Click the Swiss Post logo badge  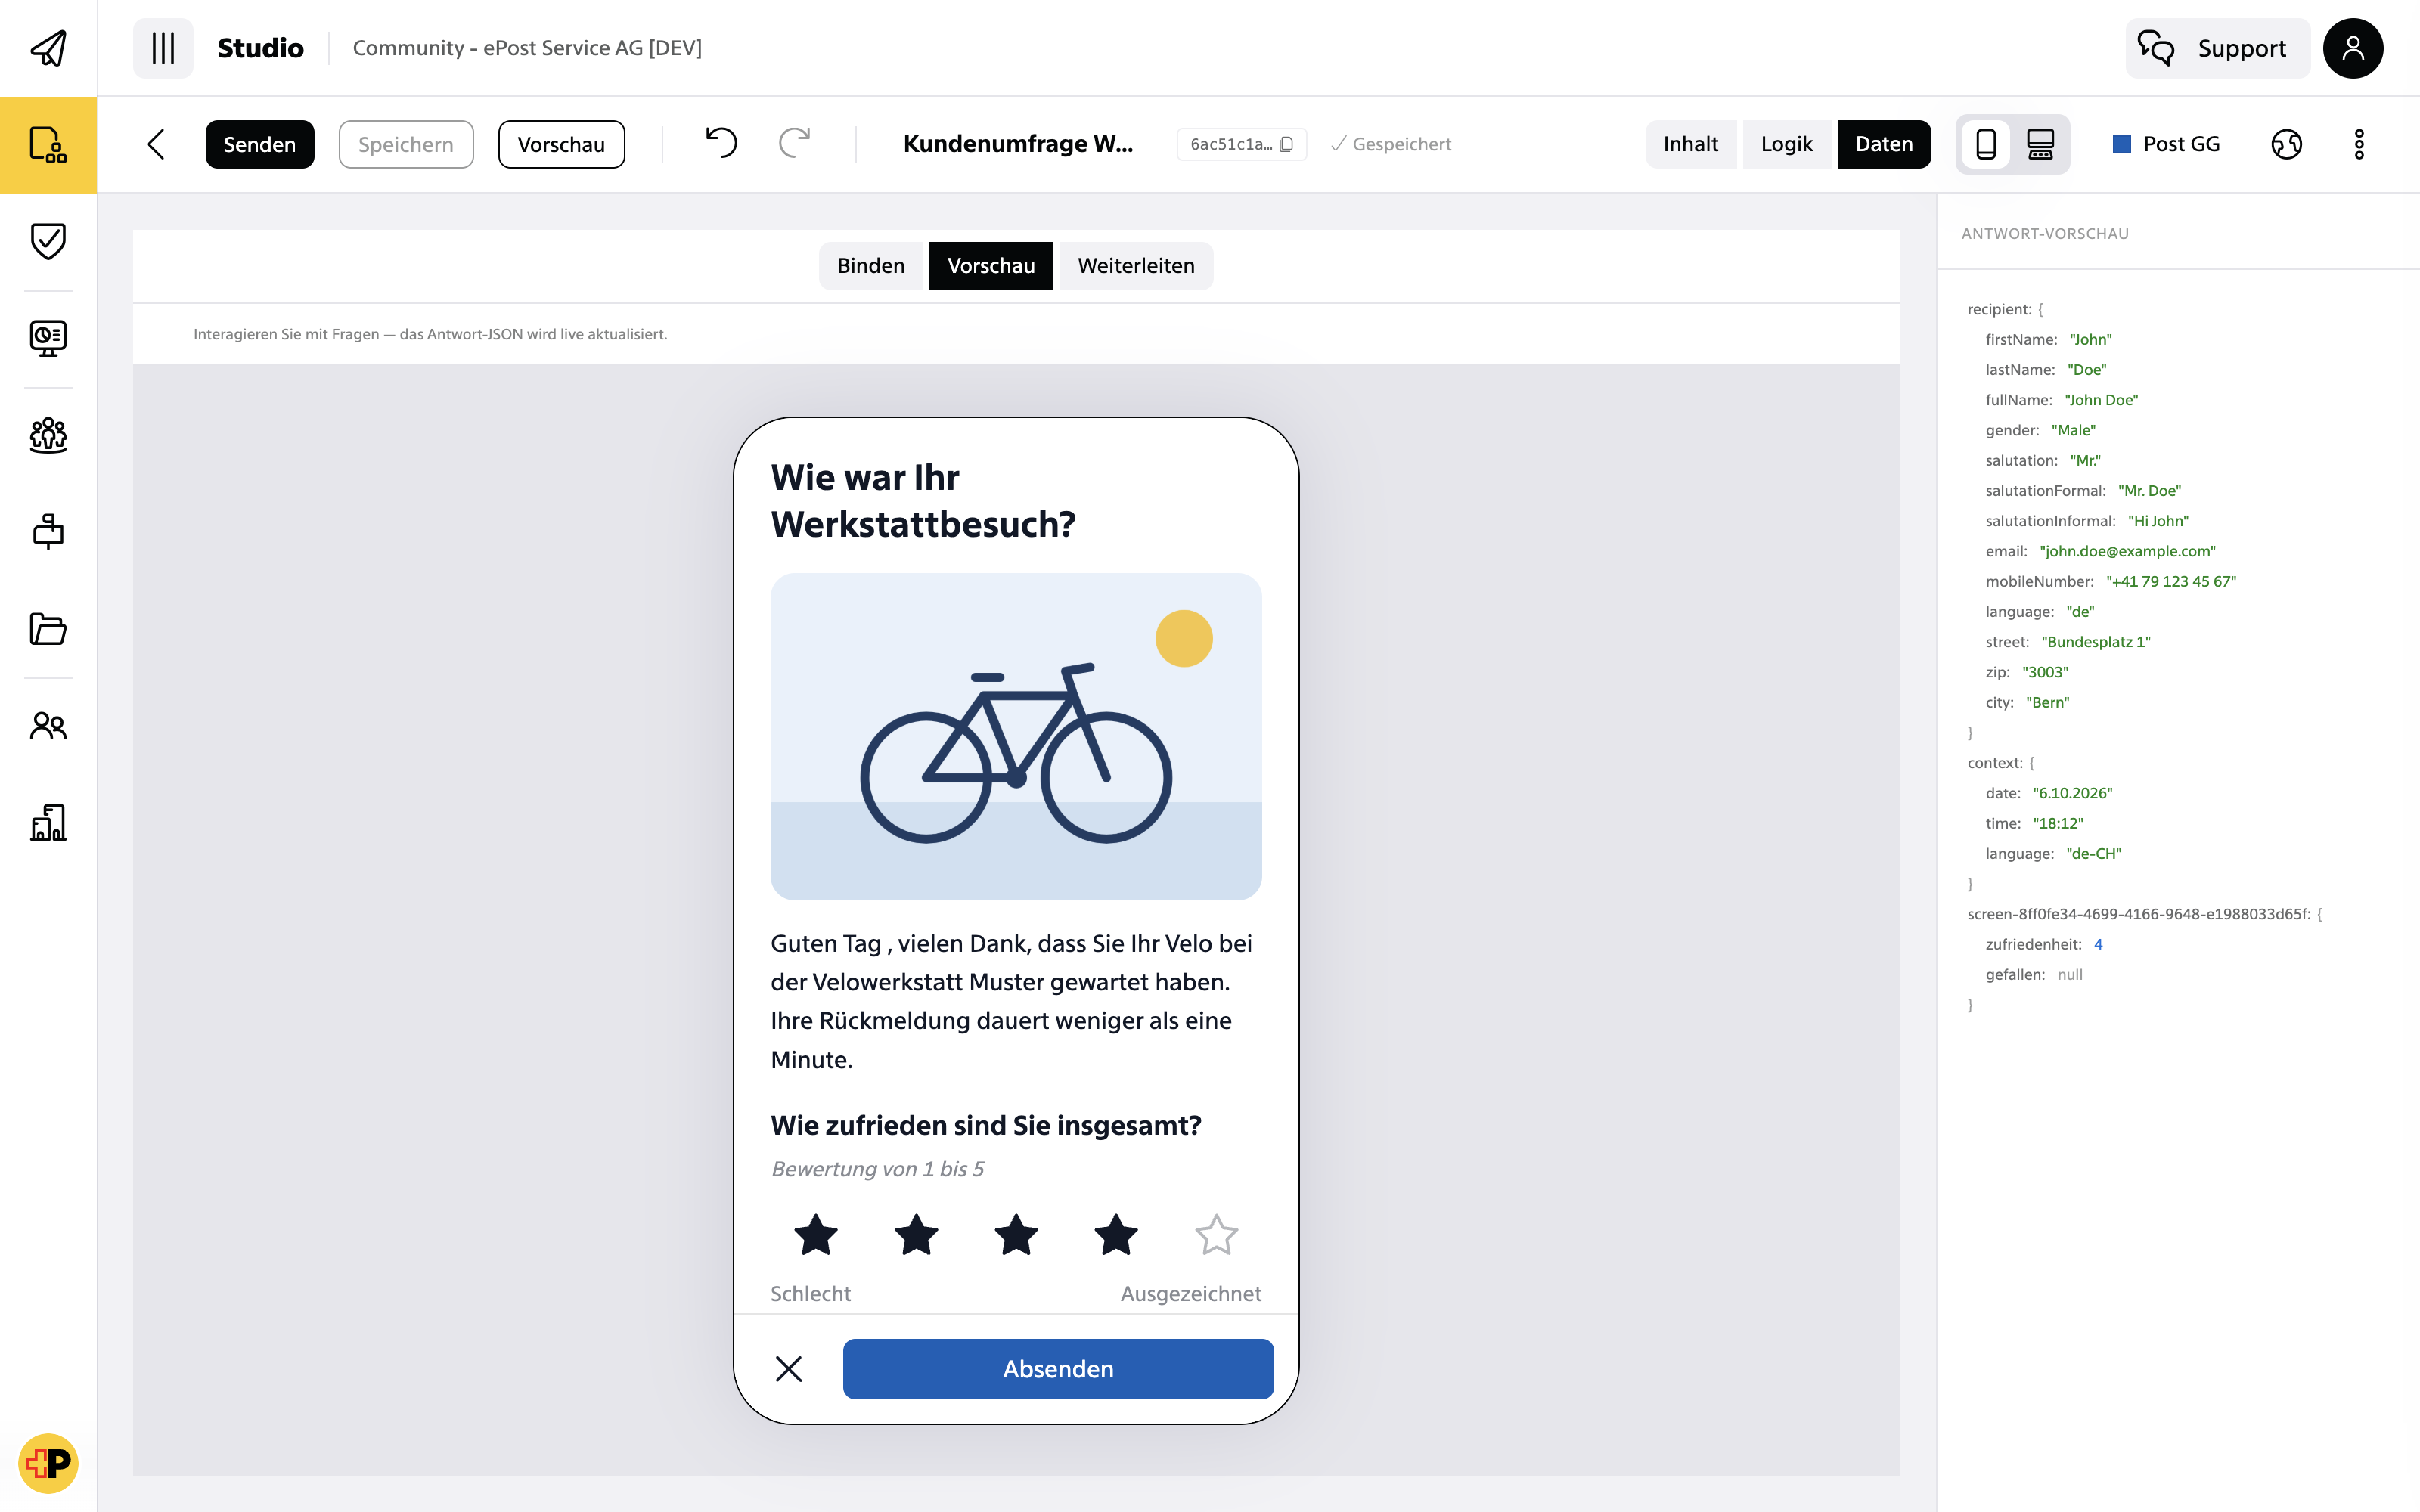pos(48,1463)
